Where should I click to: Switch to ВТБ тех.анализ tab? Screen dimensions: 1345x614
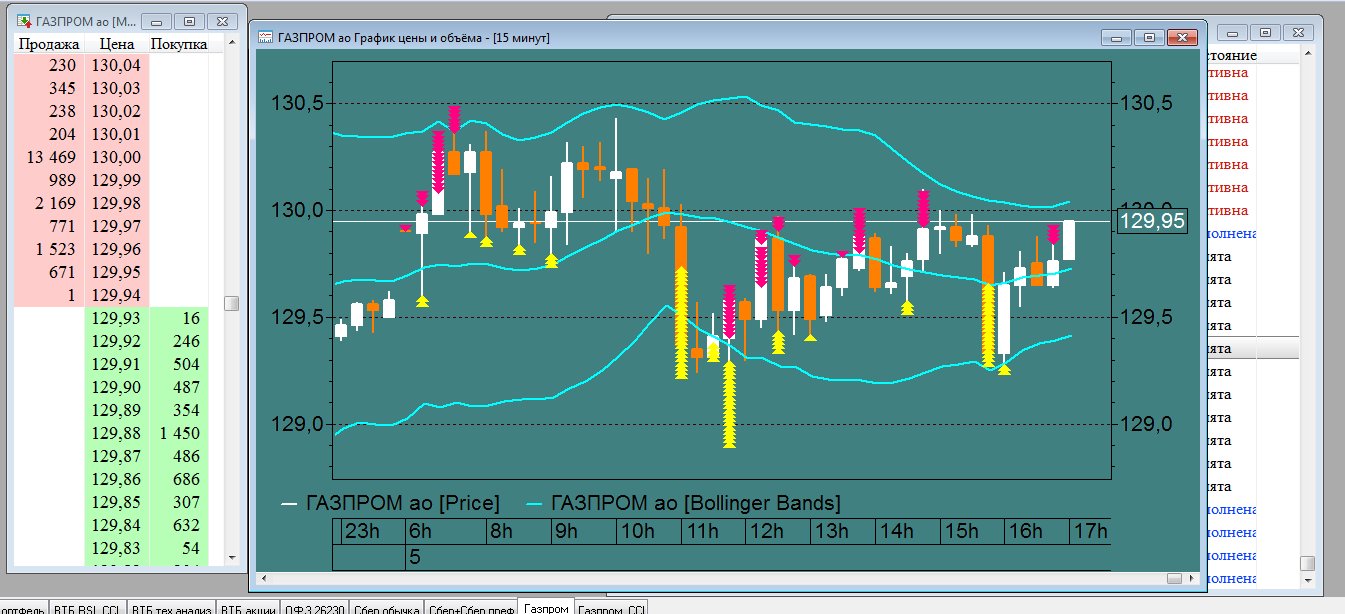[171, 608]
